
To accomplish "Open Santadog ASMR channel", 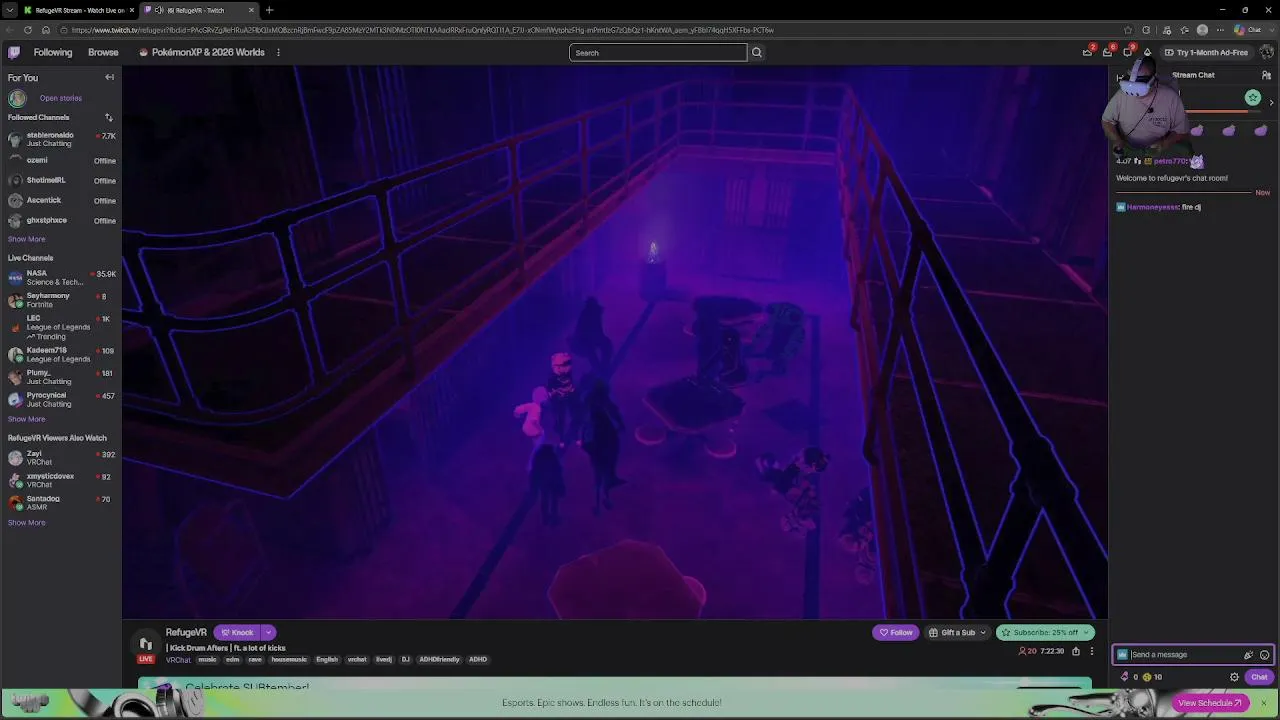I will [x=61, y=502].
